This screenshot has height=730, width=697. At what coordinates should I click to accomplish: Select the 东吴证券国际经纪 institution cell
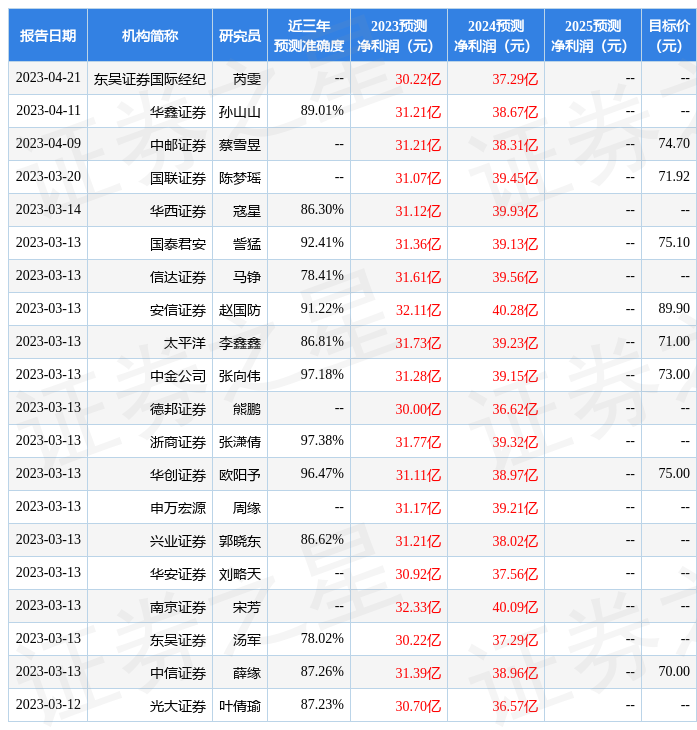click(x=150, y=79)
